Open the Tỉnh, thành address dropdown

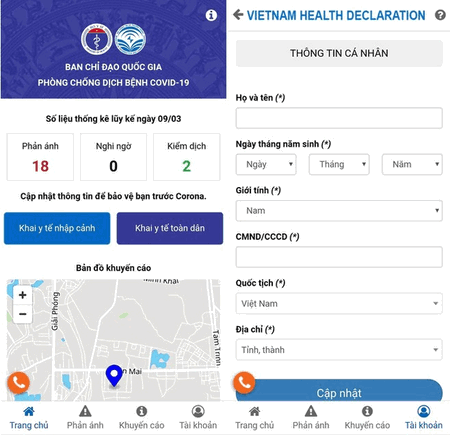click(x=339, y=350)
